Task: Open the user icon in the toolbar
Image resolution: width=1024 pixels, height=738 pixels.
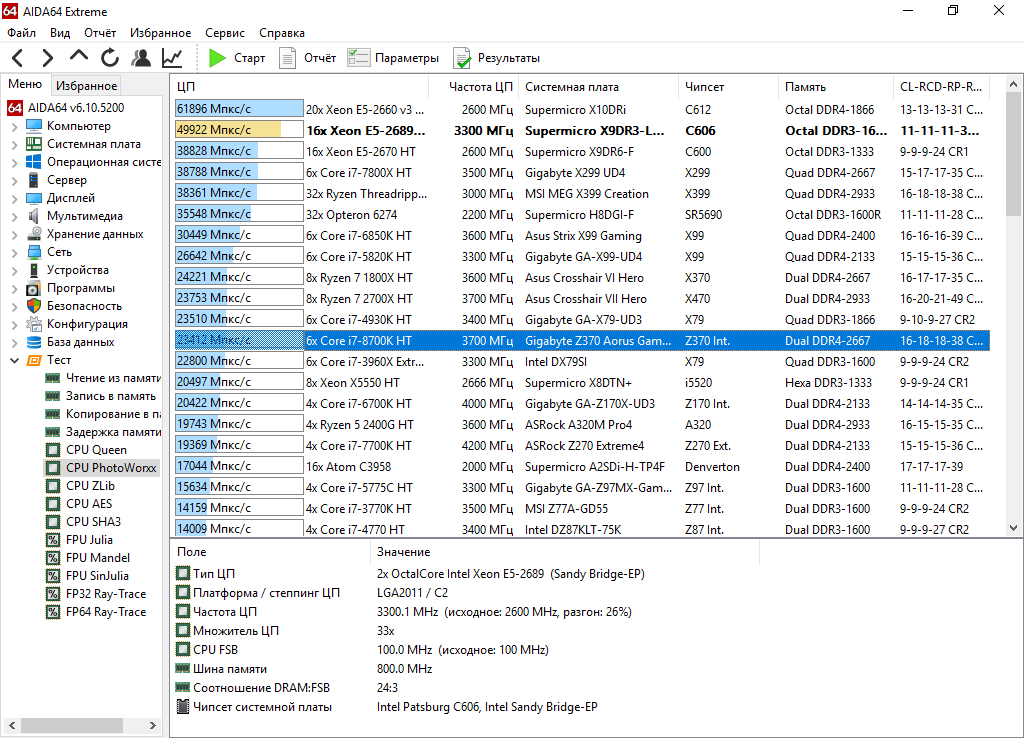Action: pyautogui.click(x=140, y=58)
